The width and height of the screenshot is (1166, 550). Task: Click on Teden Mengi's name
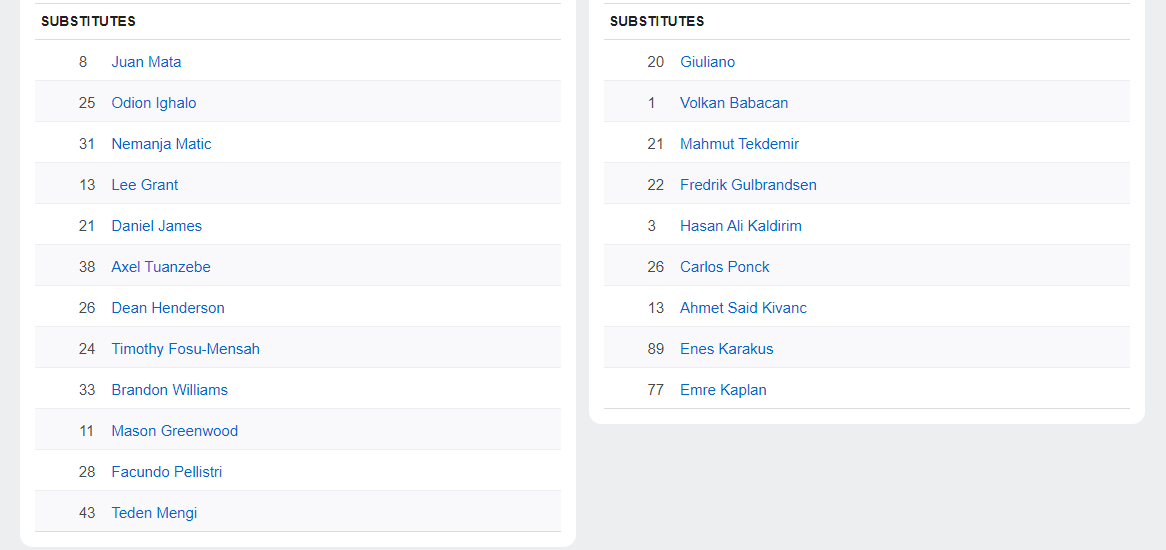[154, 513]
